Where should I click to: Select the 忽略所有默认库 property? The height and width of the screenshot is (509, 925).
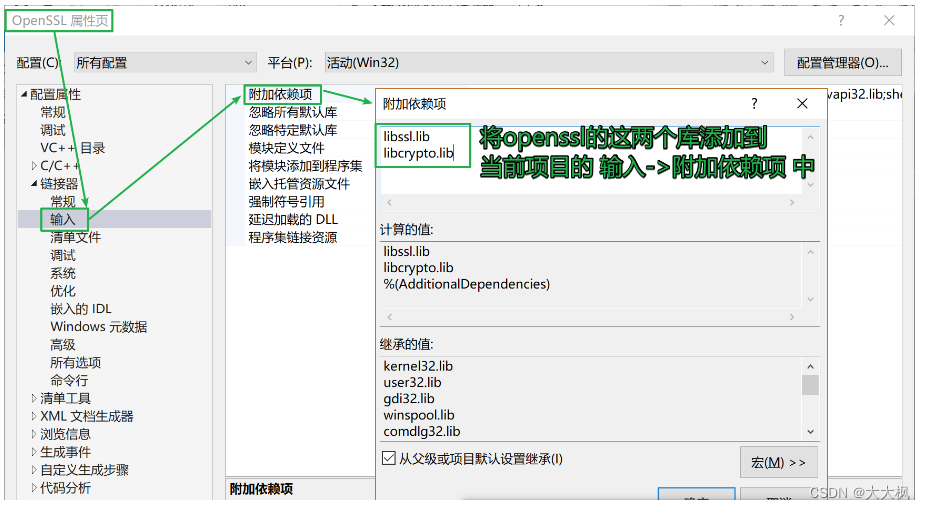[293, 112]
